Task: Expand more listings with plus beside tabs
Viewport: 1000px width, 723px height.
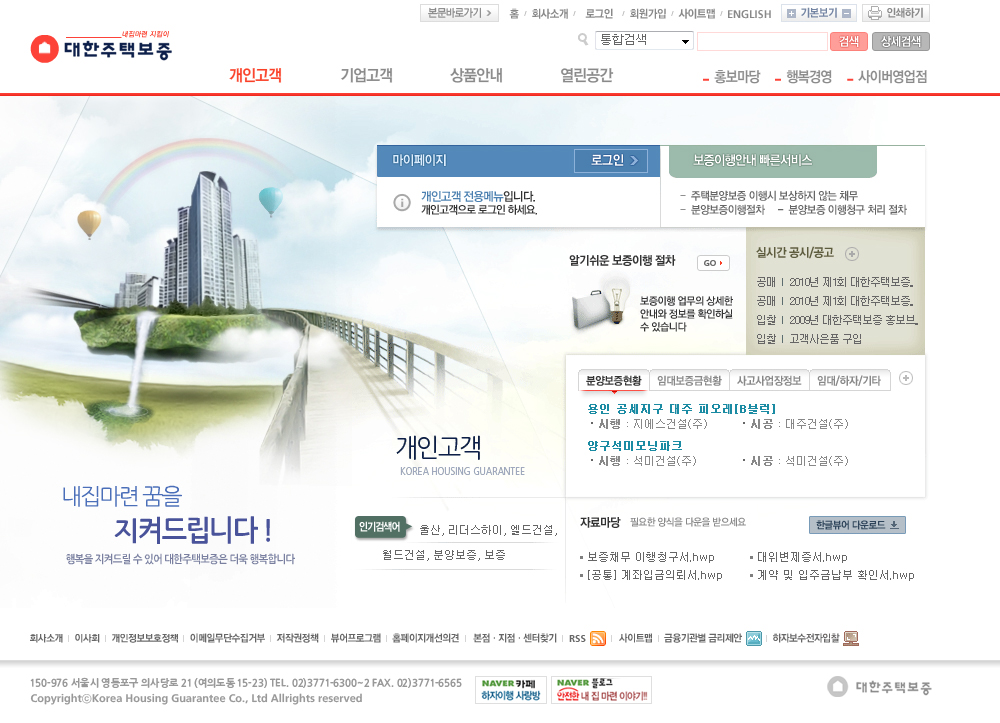Action: [906, 378]
